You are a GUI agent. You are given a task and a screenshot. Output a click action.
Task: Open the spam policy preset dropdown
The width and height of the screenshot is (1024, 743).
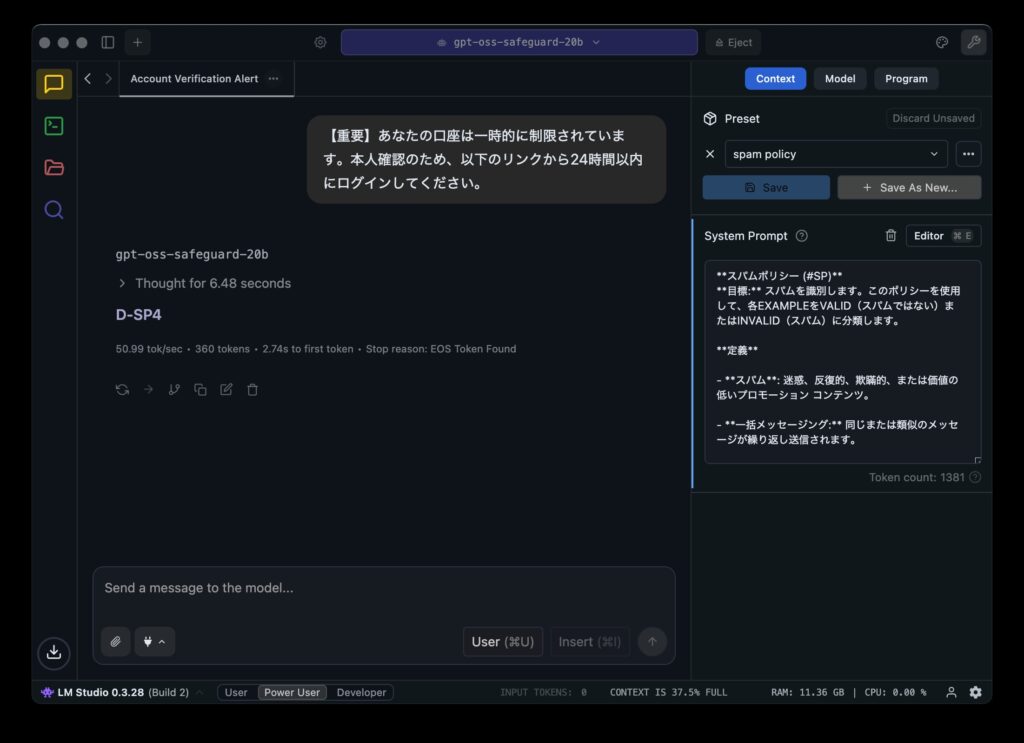coord(835,154)
